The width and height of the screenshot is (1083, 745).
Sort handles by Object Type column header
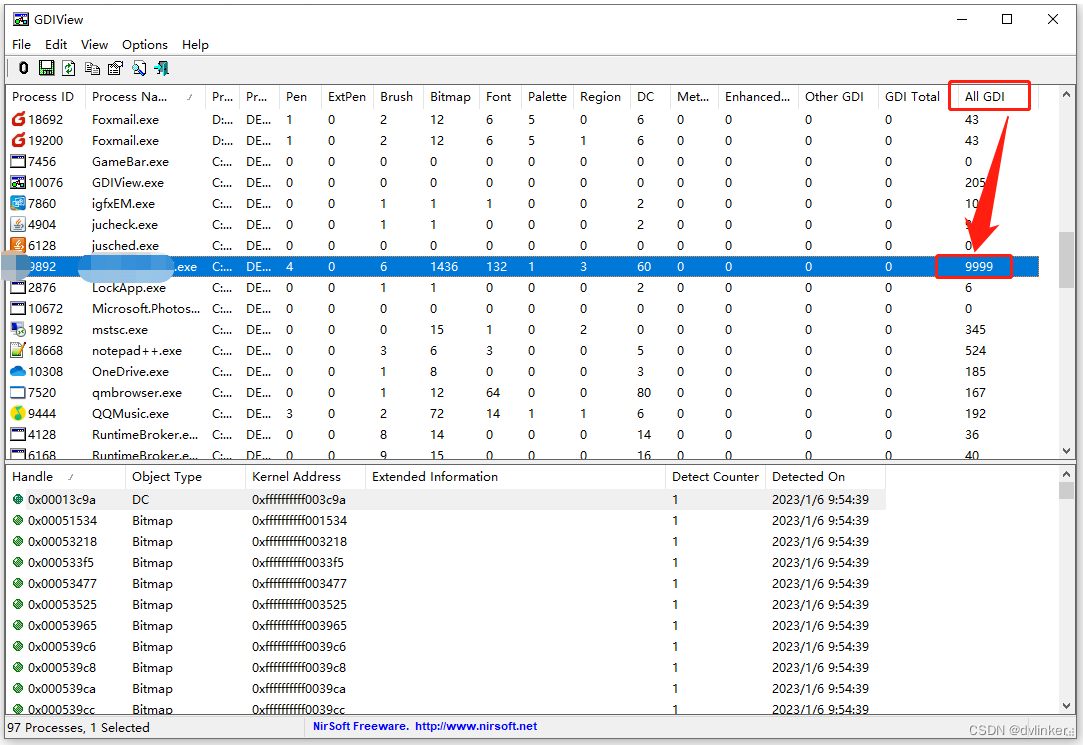185,476
